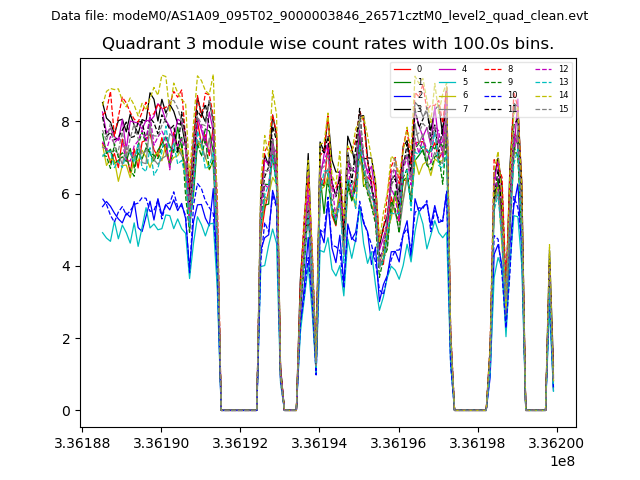Click the x-axis tick label 3.36188
The width and height of the screenshot is (640, 480).
click(x=82, y=442)
